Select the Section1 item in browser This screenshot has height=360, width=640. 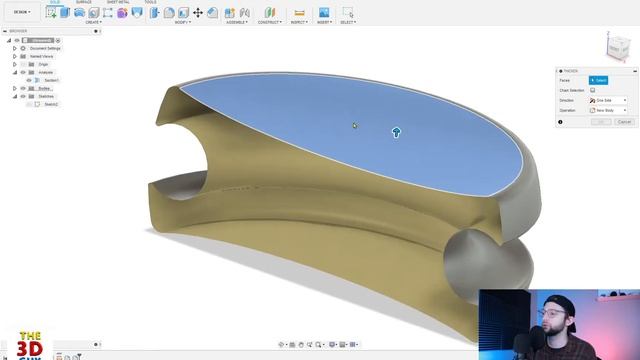(51, 80)
